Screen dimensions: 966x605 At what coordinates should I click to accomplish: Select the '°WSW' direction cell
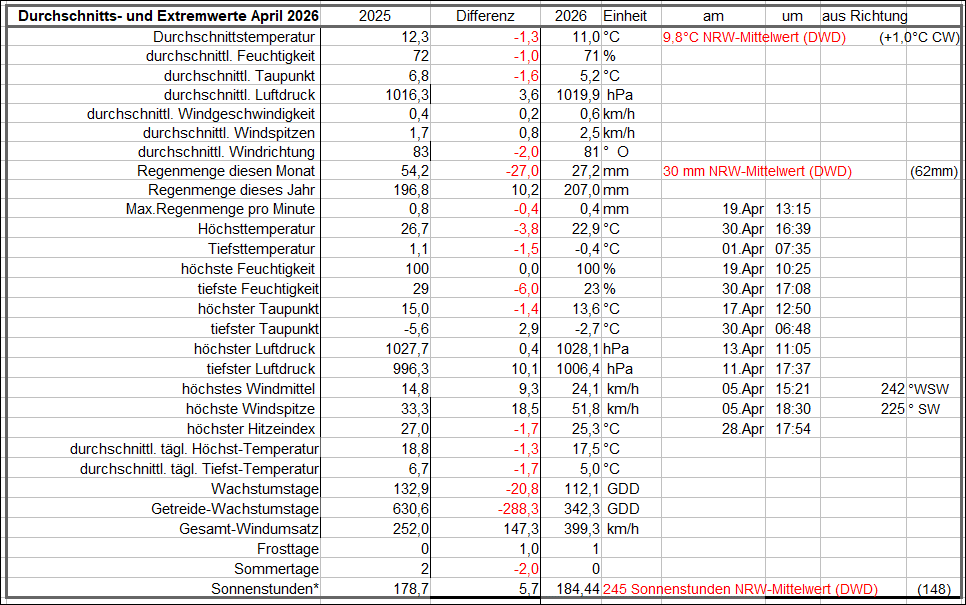(928, 389)
